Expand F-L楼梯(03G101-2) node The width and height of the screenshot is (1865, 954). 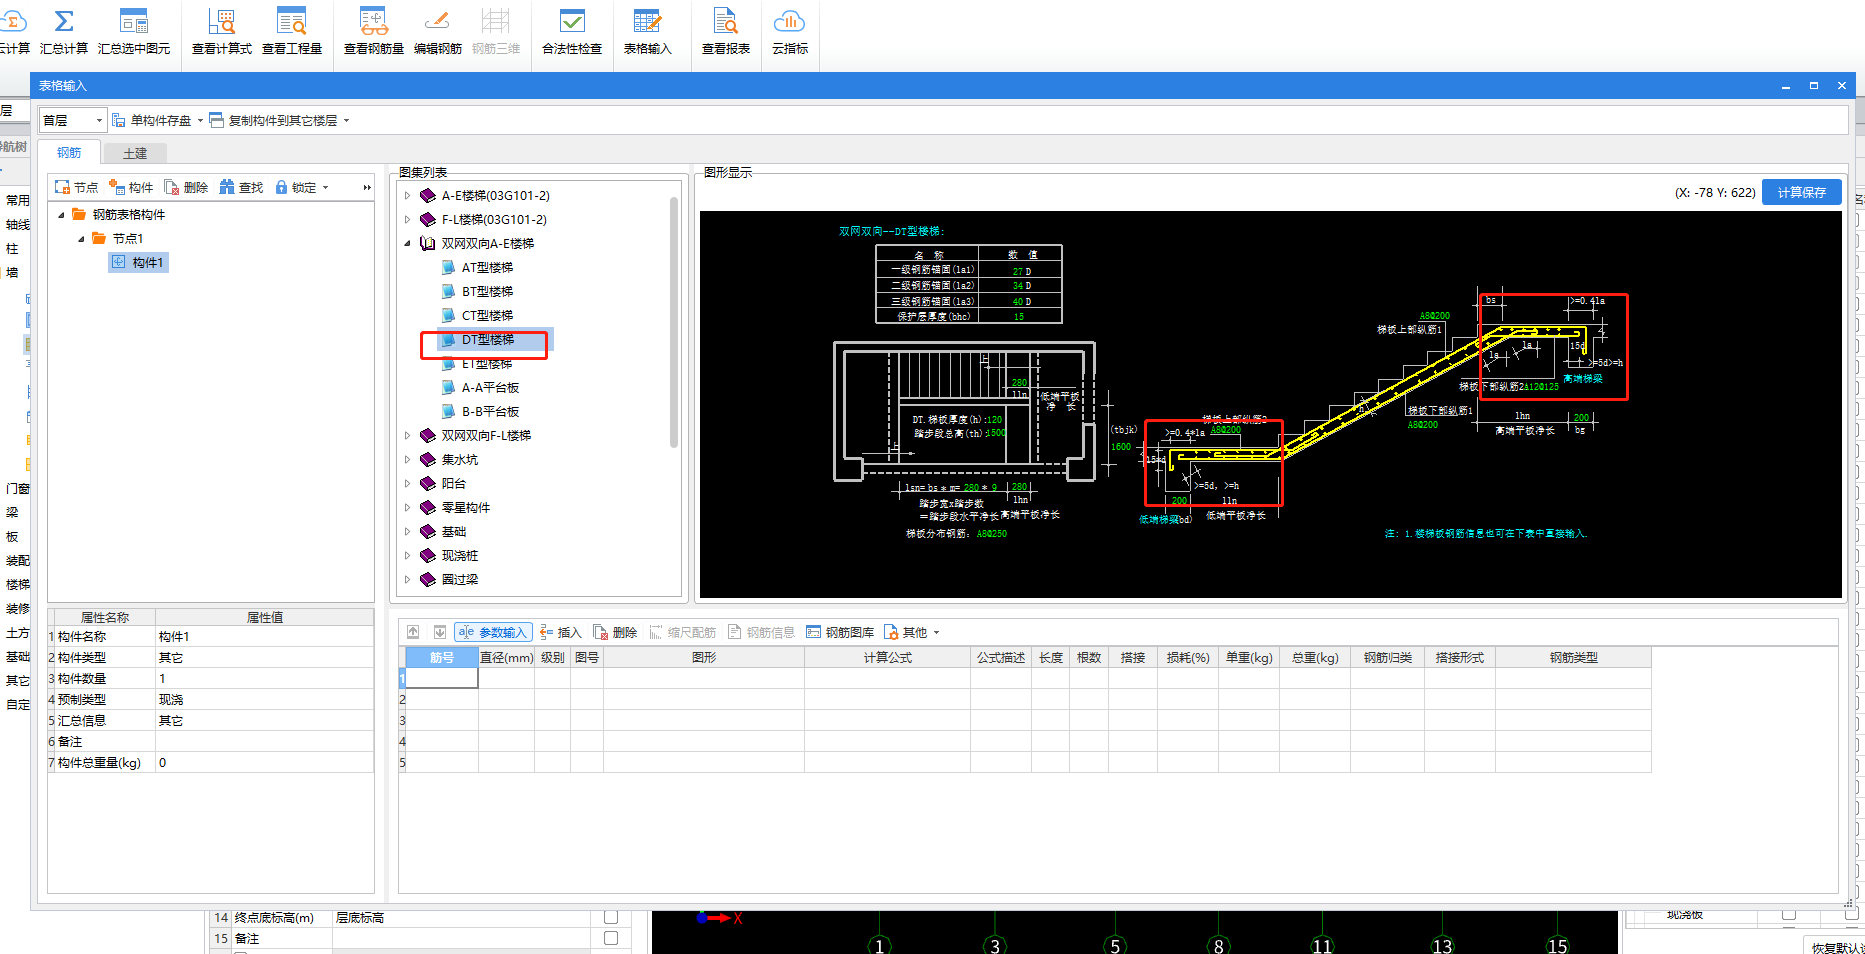click(x=407, y=219)
